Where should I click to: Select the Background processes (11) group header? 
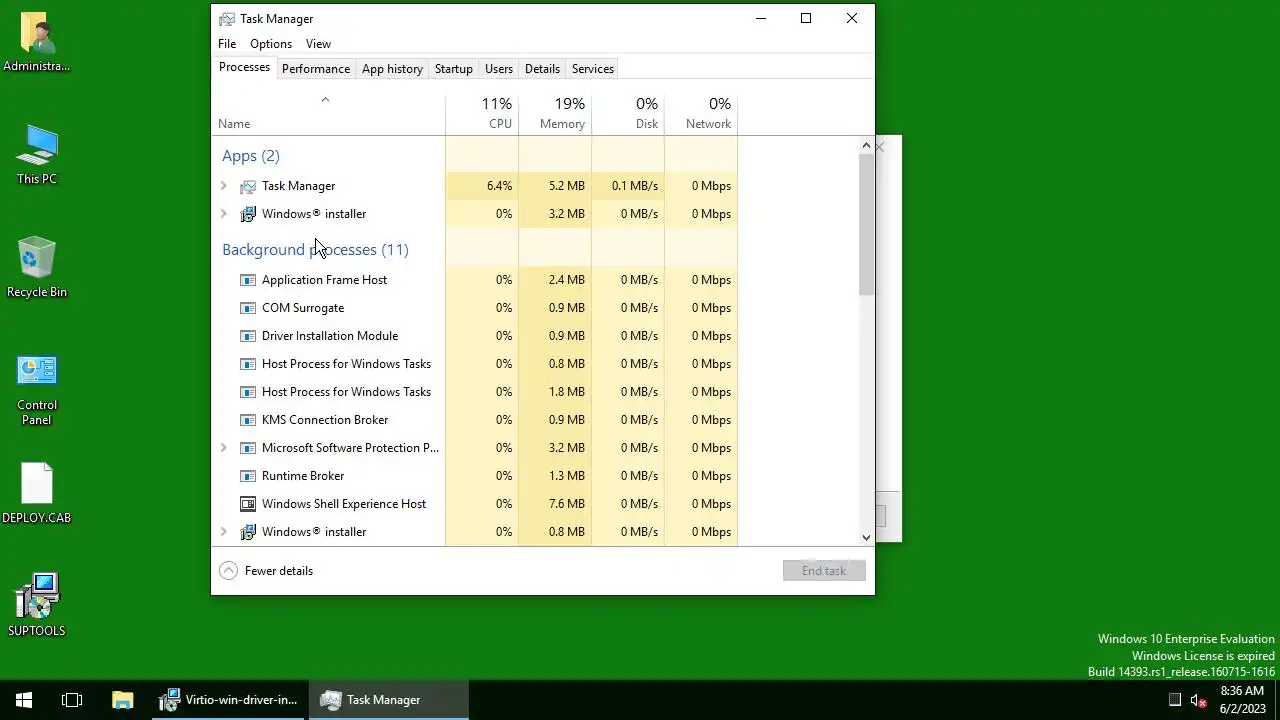pyautogui.click(x=315, y=250)
